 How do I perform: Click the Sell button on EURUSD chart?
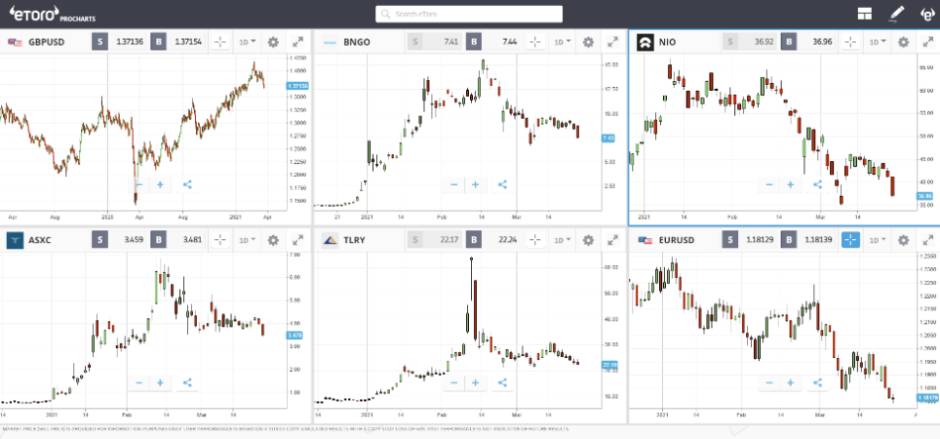[730, 240]
